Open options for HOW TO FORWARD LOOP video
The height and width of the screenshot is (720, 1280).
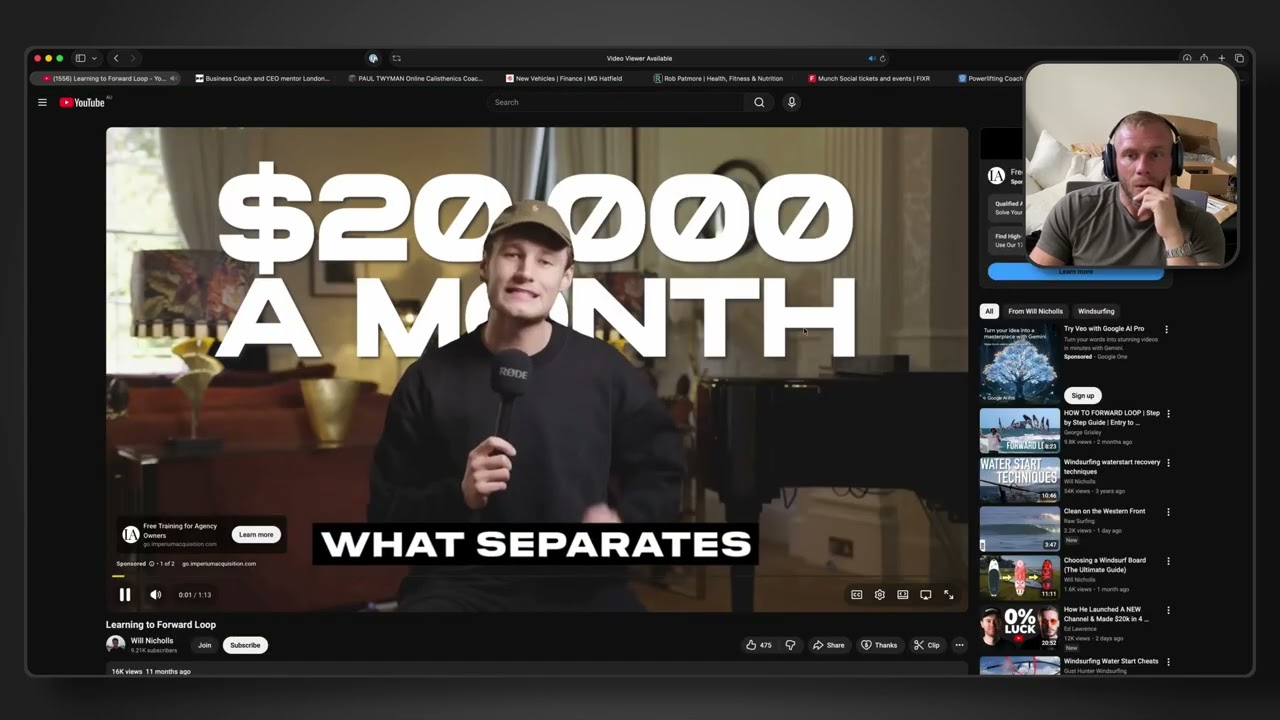coord(1168,413)
